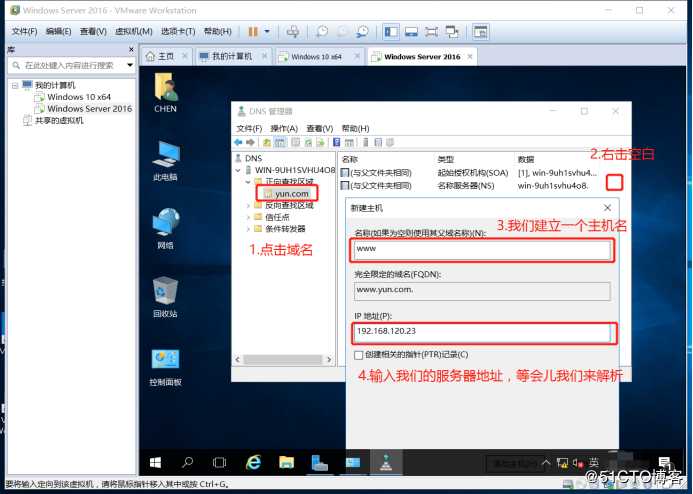This screenshot has width=693, height=494.
Task: Select Windows 10 x64 in the library tree
Action: (x=73, y=97)
